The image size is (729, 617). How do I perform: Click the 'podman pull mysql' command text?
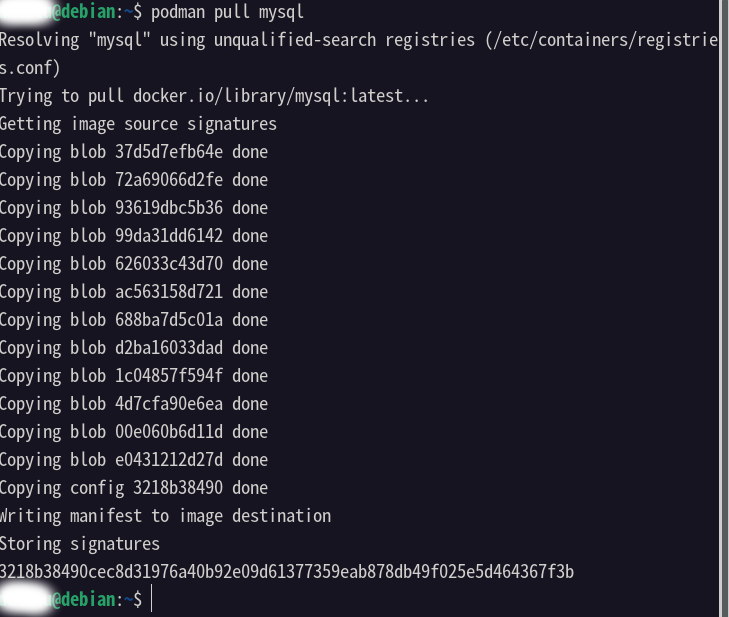(227, 12)
